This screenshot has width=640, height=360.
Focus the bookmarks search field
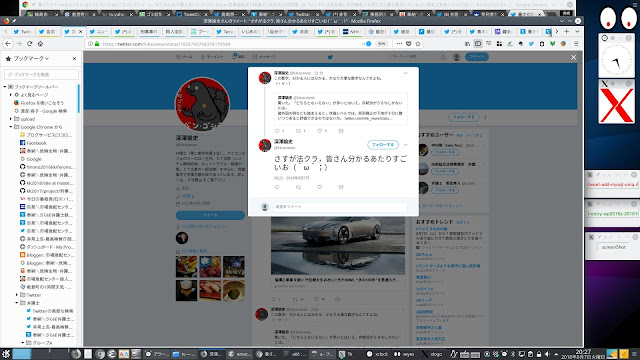(42, 74)
